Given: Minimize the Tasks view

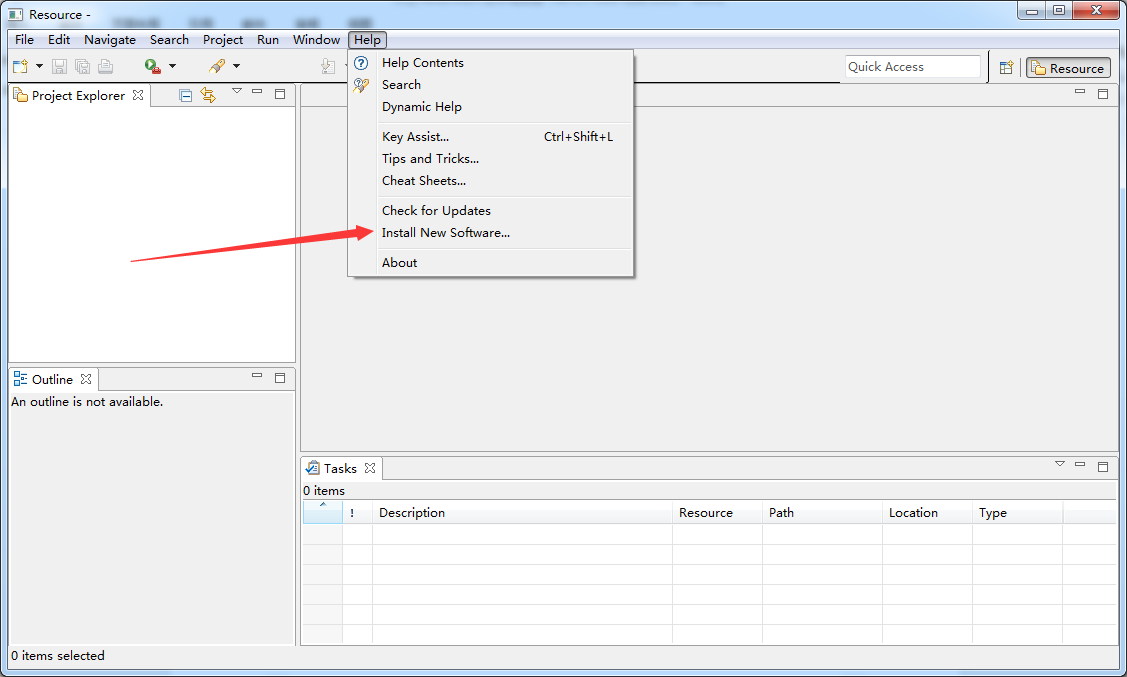Looking at the screenshot, I should tap(1080, 465).
